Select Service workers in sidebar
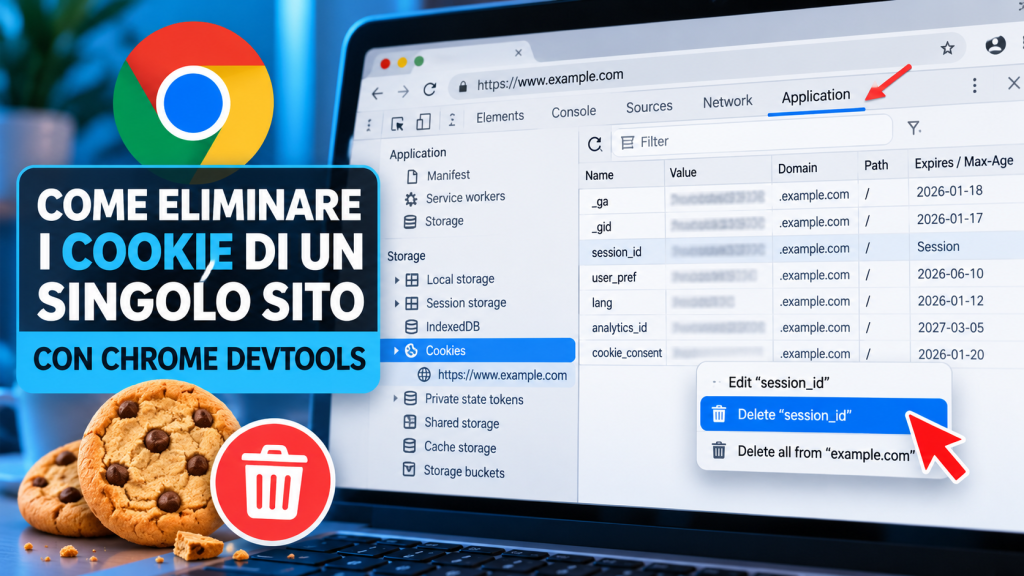Viewport: 1024px width, 576px height. point(466,197)
